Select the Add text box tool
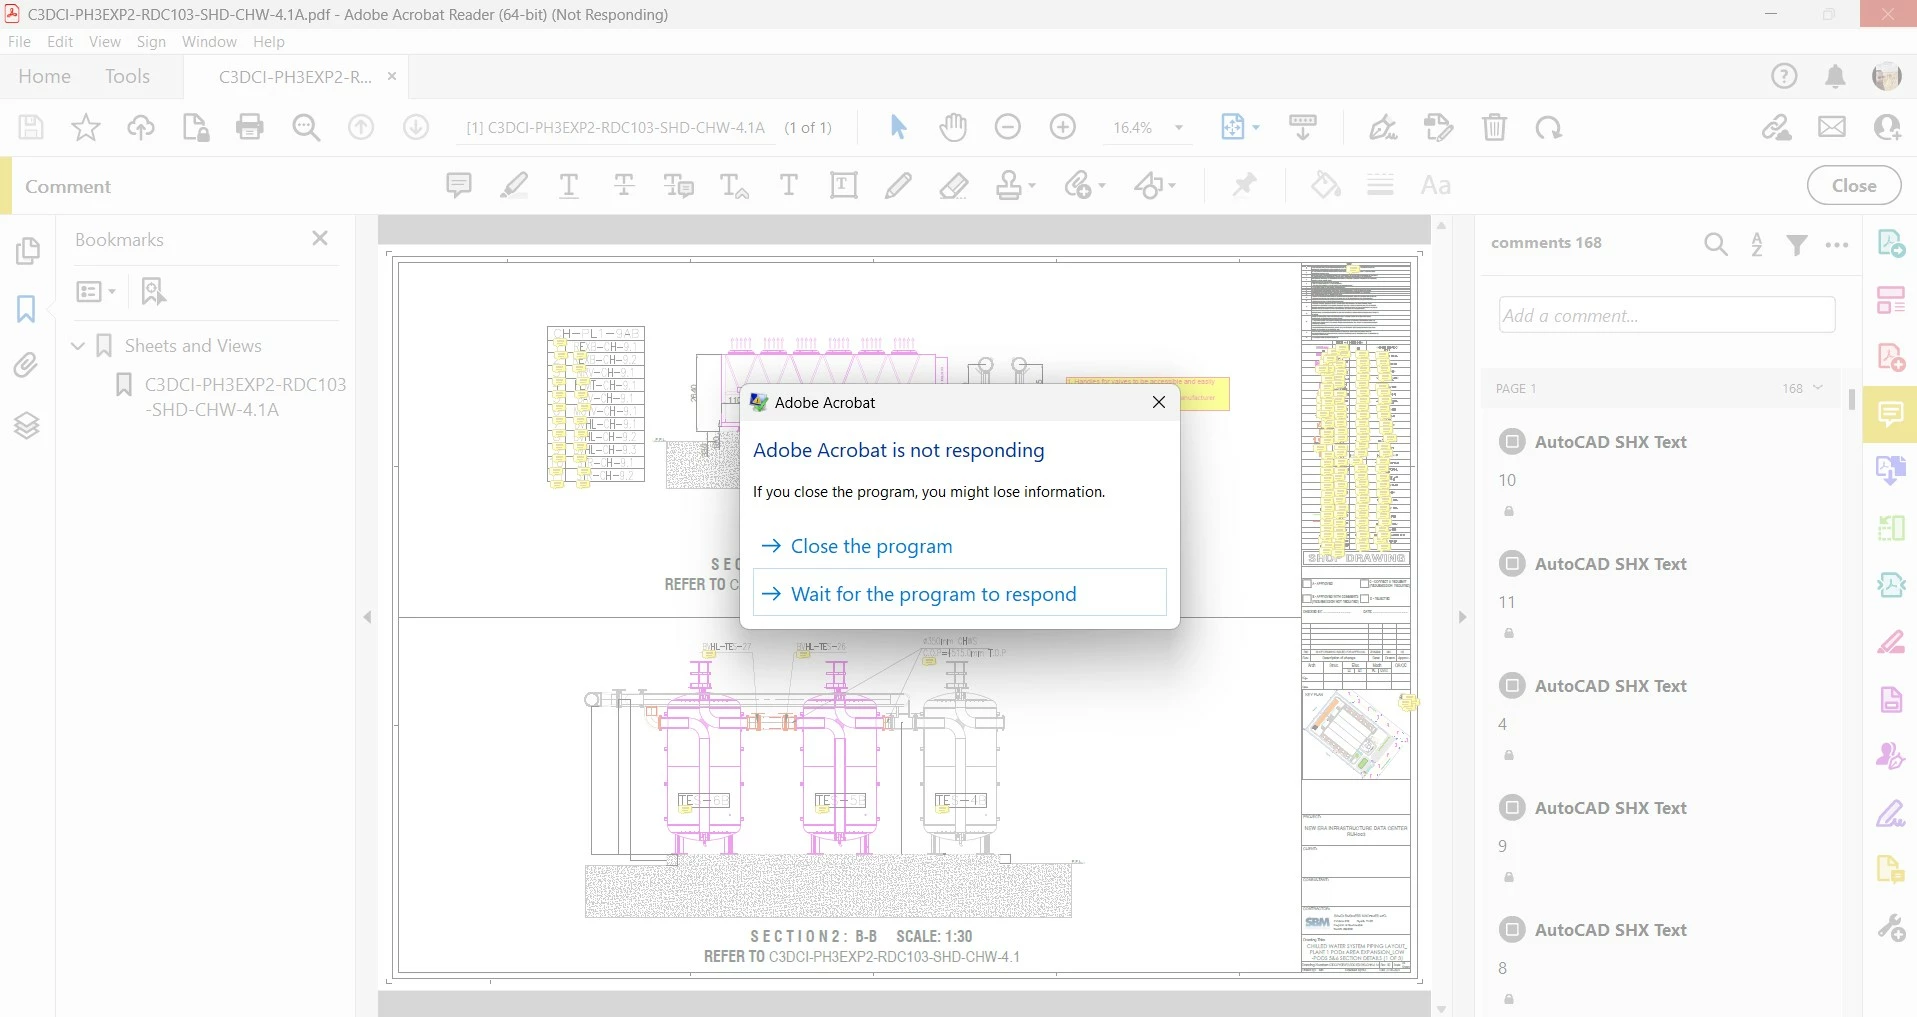This screenshot has width=1917, height=1017. click(843, 185)
